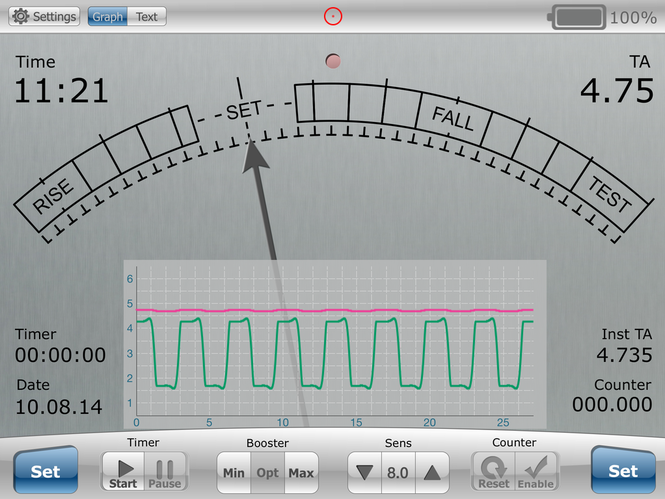This screenshot has width=665, height=499.
Task: Switch to the Text view tab
Action: (146, 17)
